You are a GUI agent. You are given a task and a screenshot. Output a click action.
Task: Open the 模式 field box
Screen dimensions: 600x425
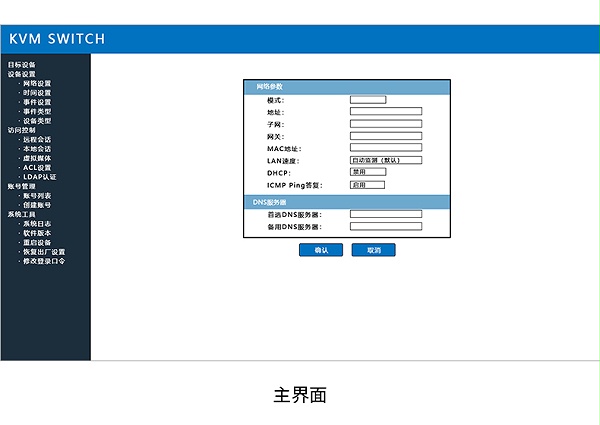click(368, 100)
